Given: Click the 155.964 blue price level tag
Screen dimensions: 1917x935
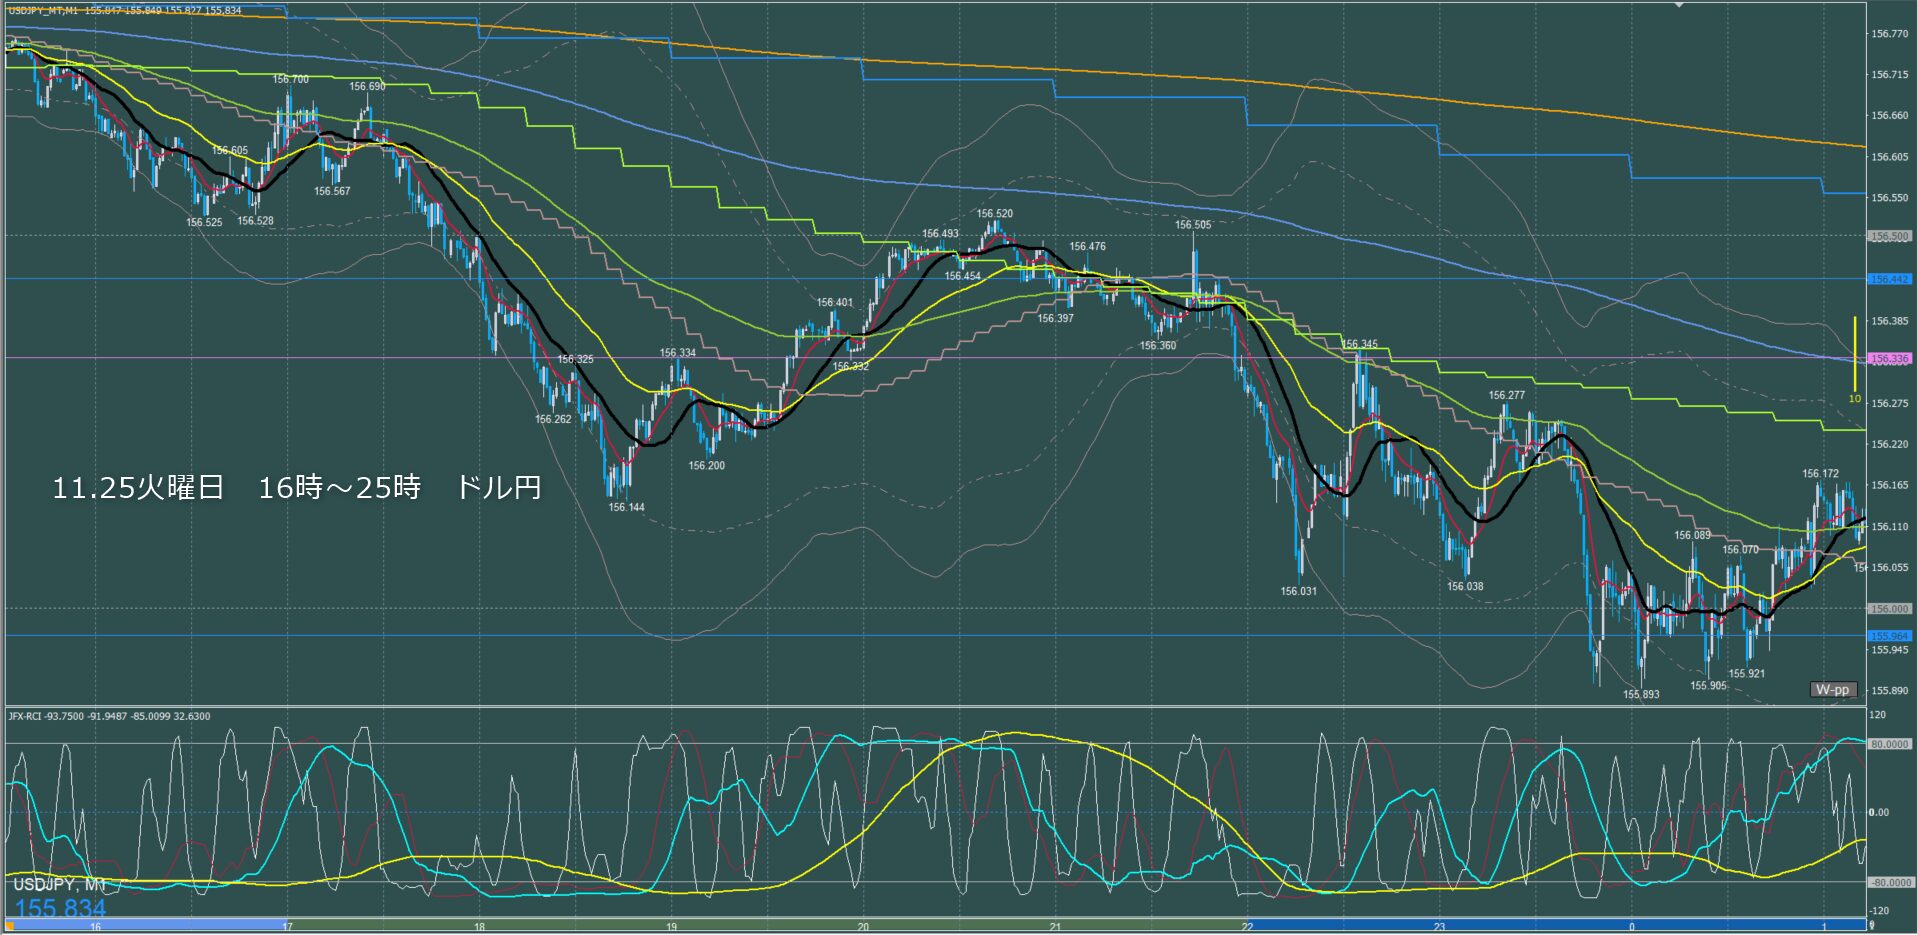Looking at the screenshot, I should [x=1888, y=636].
